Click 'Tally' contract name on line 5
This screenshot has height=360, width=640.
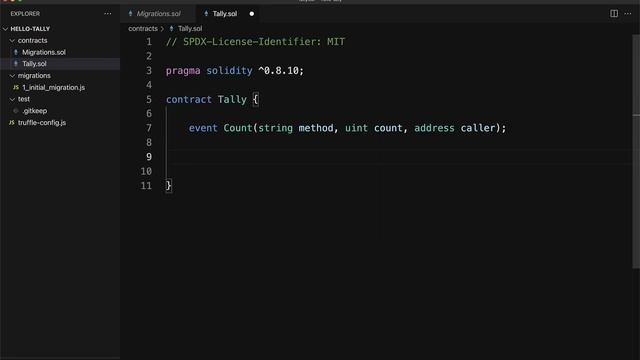tap(232, 100)
